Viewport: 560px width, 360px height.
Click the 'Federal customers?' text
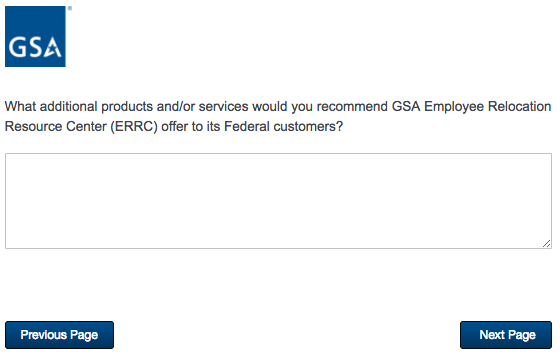pos(283,126)
